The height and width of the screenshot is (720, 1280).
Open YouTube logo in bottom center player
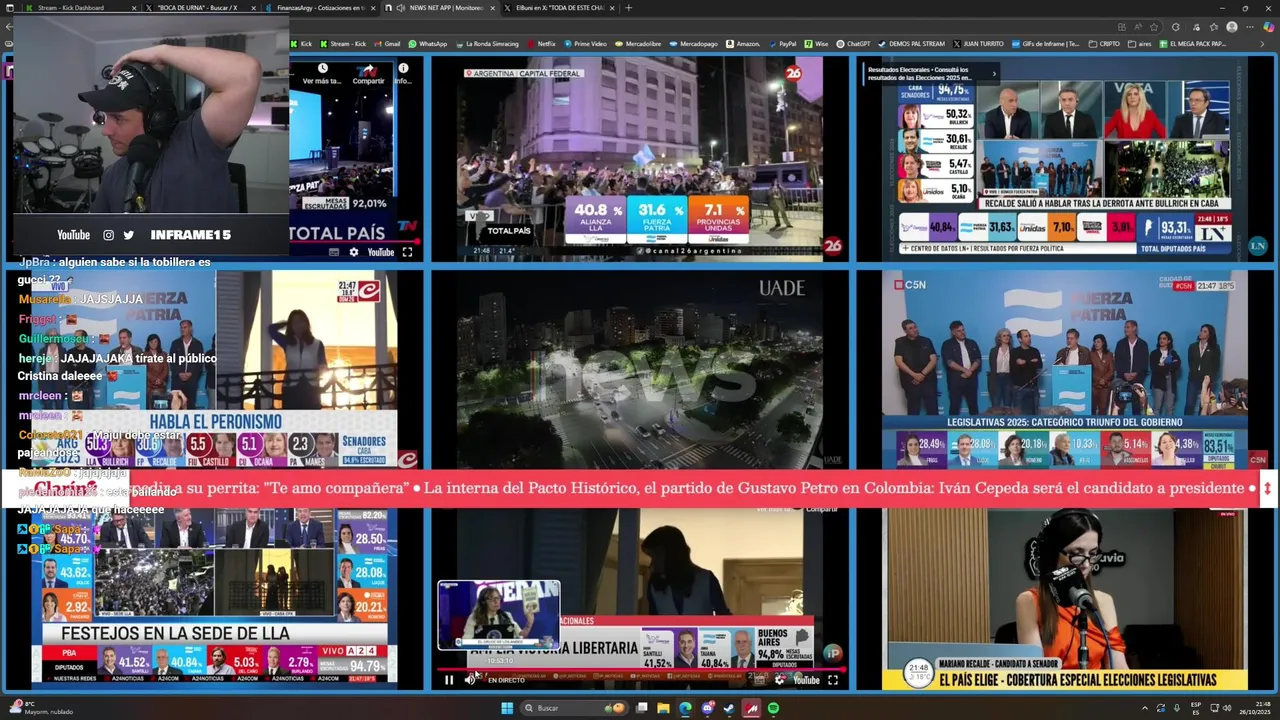coord(806,680)
